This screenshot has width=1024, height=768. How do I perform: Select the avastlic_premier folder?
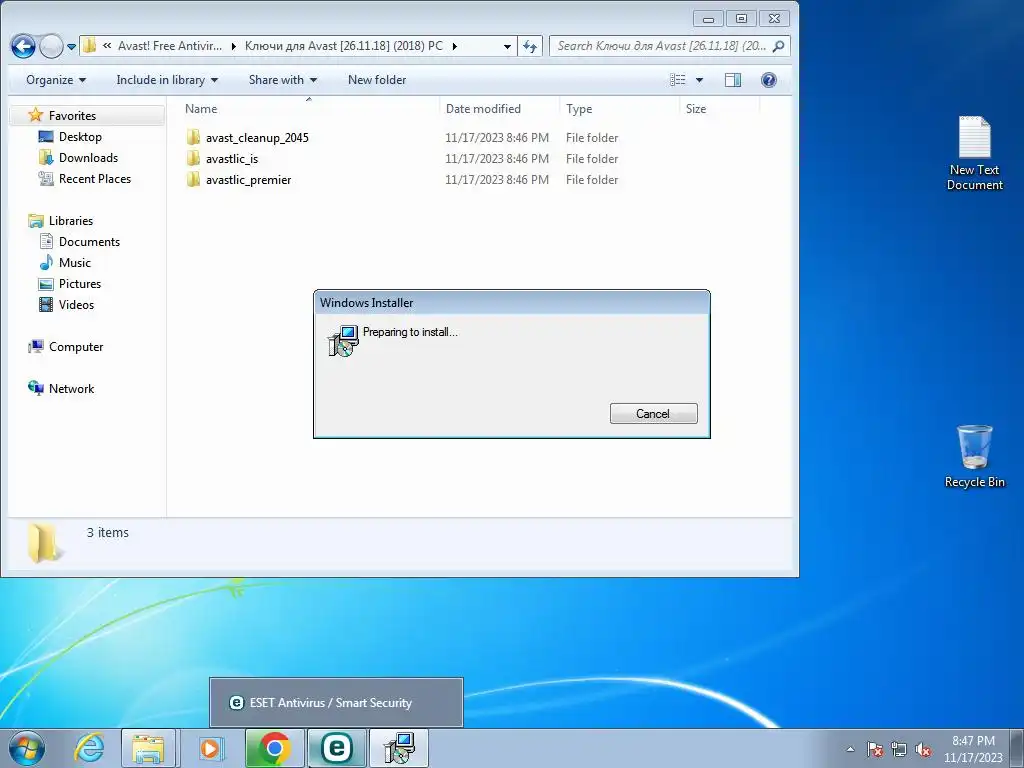pyautogui.click(x=248, y=180)
